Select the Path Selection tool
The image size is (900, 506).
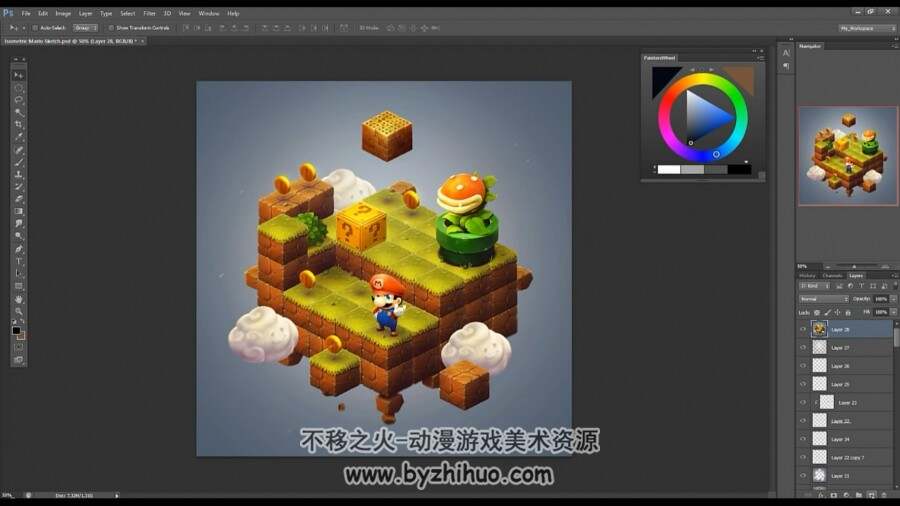[x=18, y=274]
